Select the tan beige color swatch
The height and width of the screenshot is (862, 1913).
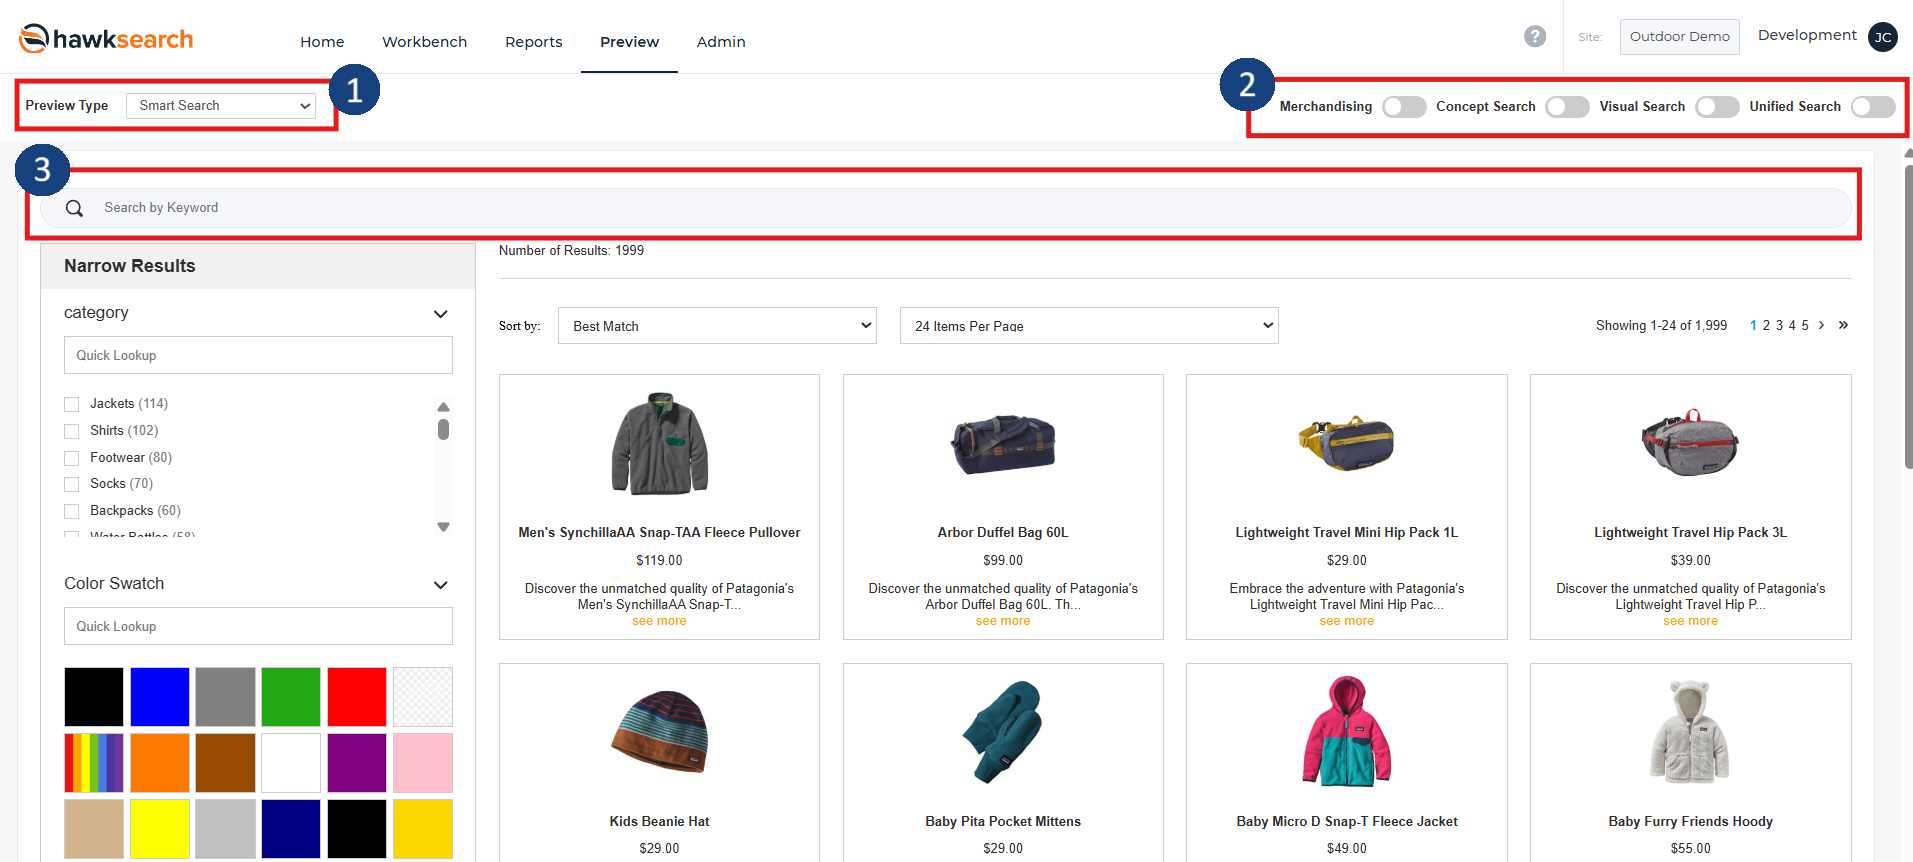point(94,829)
